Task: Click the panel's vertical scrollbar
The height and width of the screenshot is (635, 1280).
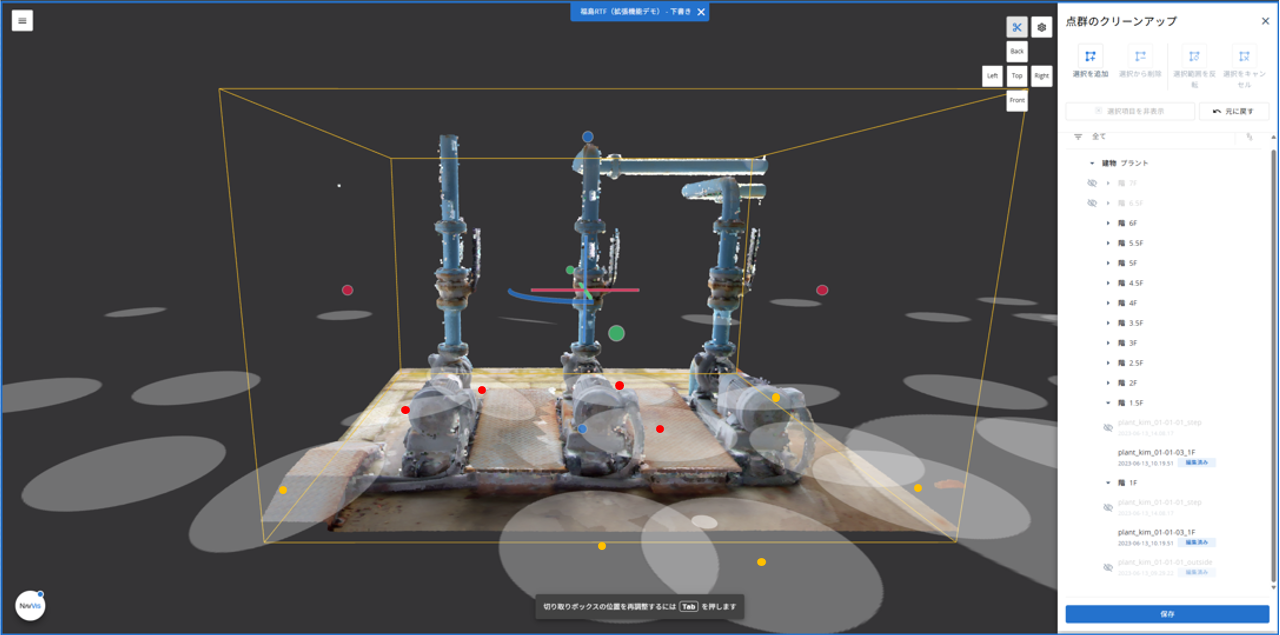Action: click(1273, 365)
